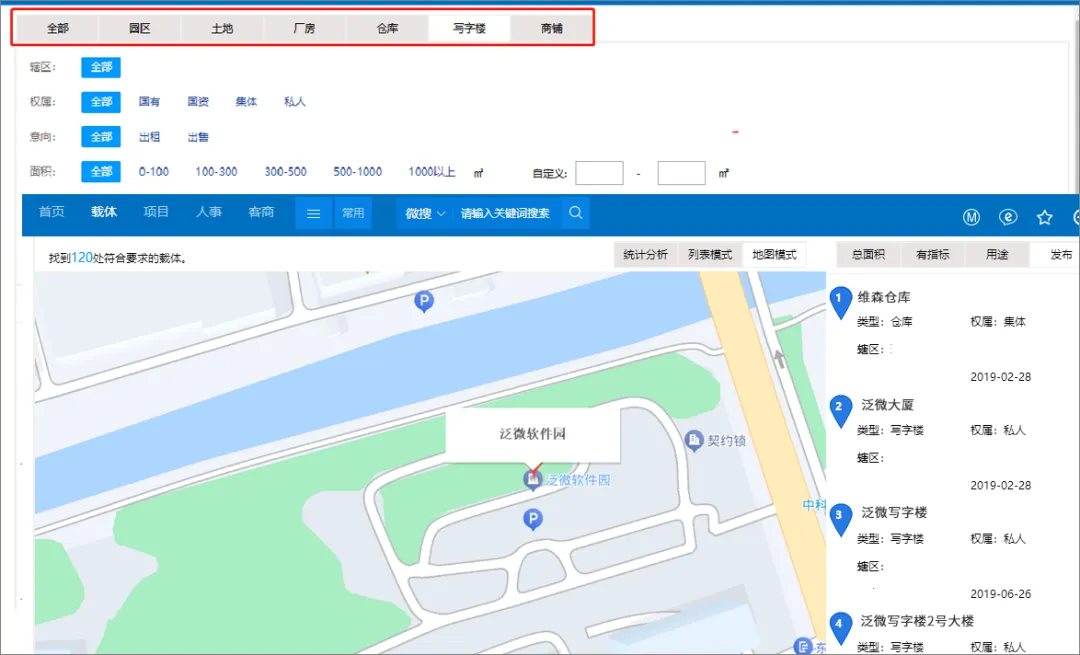
Task: Select map pin number 1
Action: pos(841,299)
